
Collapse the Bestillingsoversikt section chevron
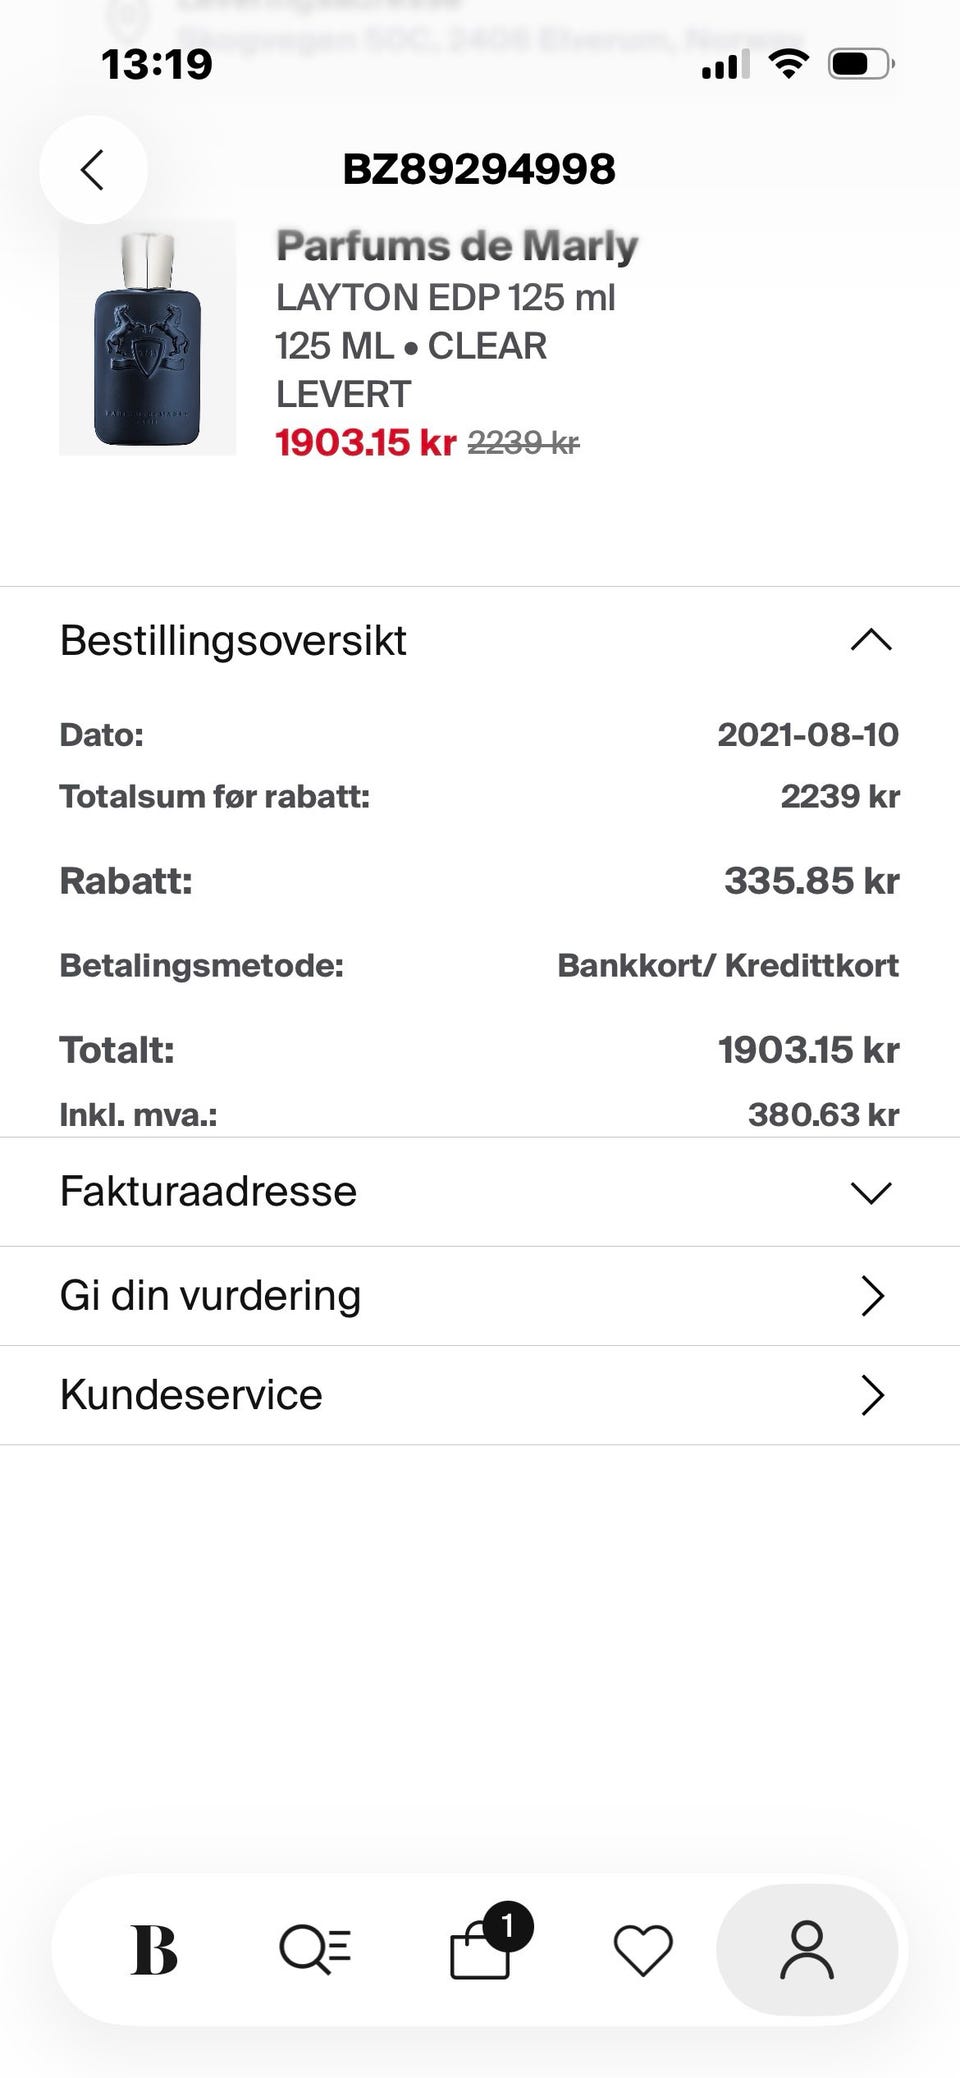tap(870, 640)
